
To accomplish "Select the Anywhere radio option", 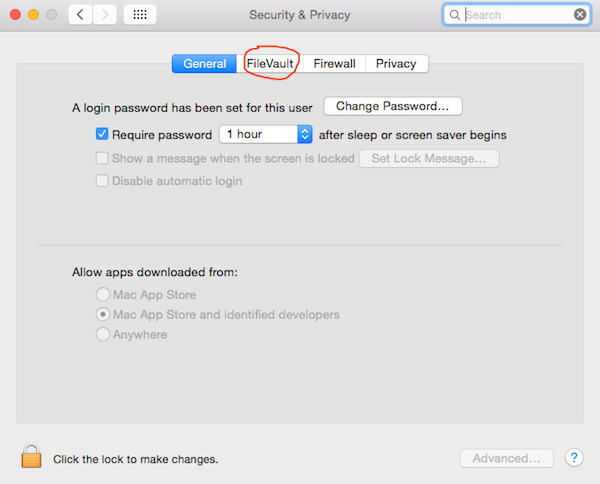I will (x=103, y=334).
